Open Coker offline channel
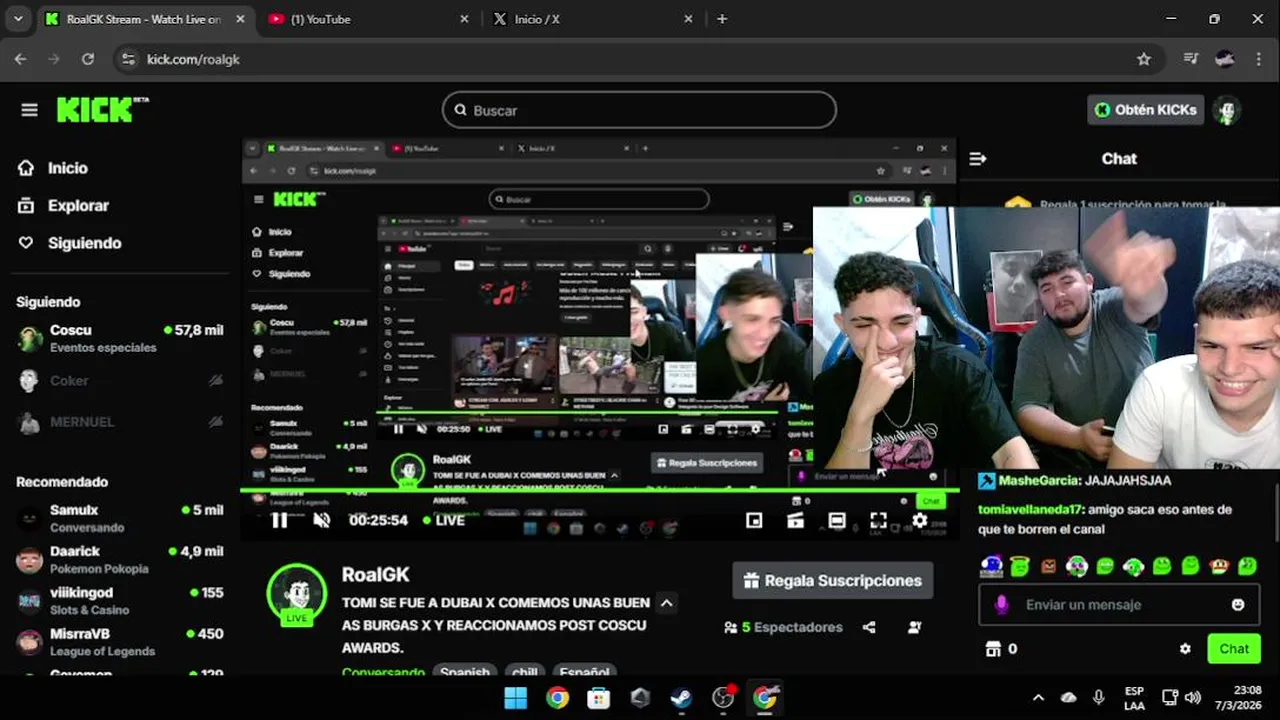Screen dimensions: 1280x720 (120, 380)
